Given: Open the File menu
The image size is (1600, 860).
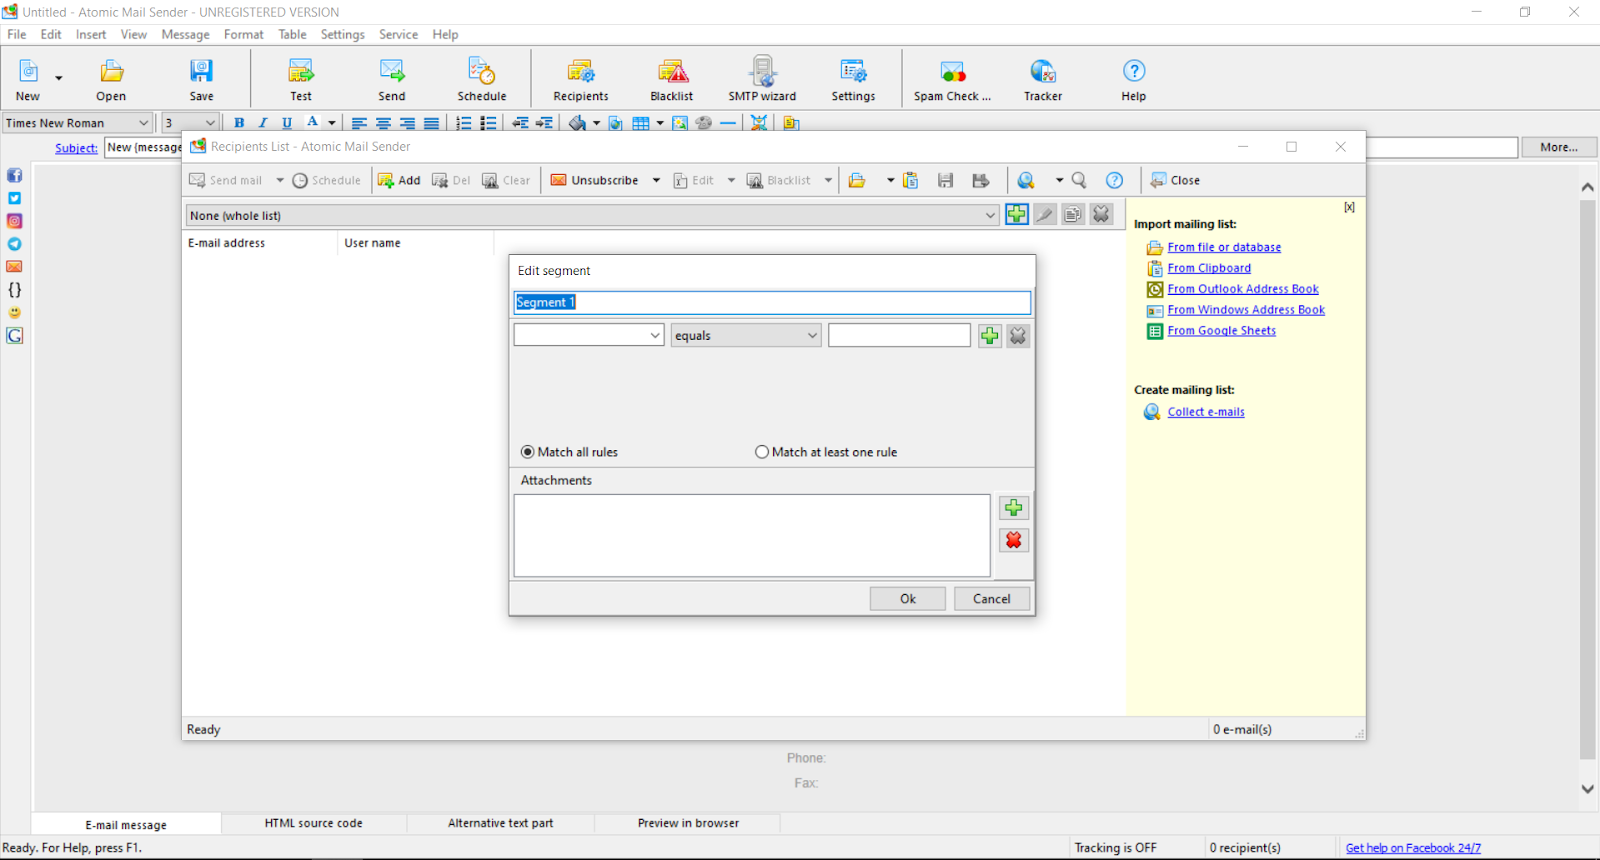Looking at the screenshot, I should click(17, 34).
